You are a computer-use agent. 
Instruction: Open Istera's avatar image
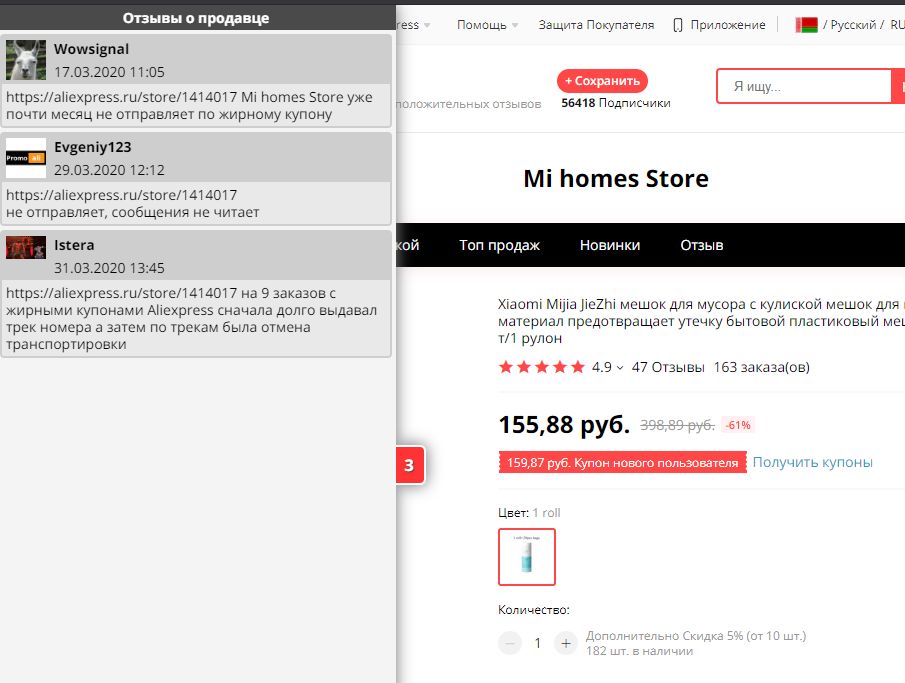pos(26,247)
